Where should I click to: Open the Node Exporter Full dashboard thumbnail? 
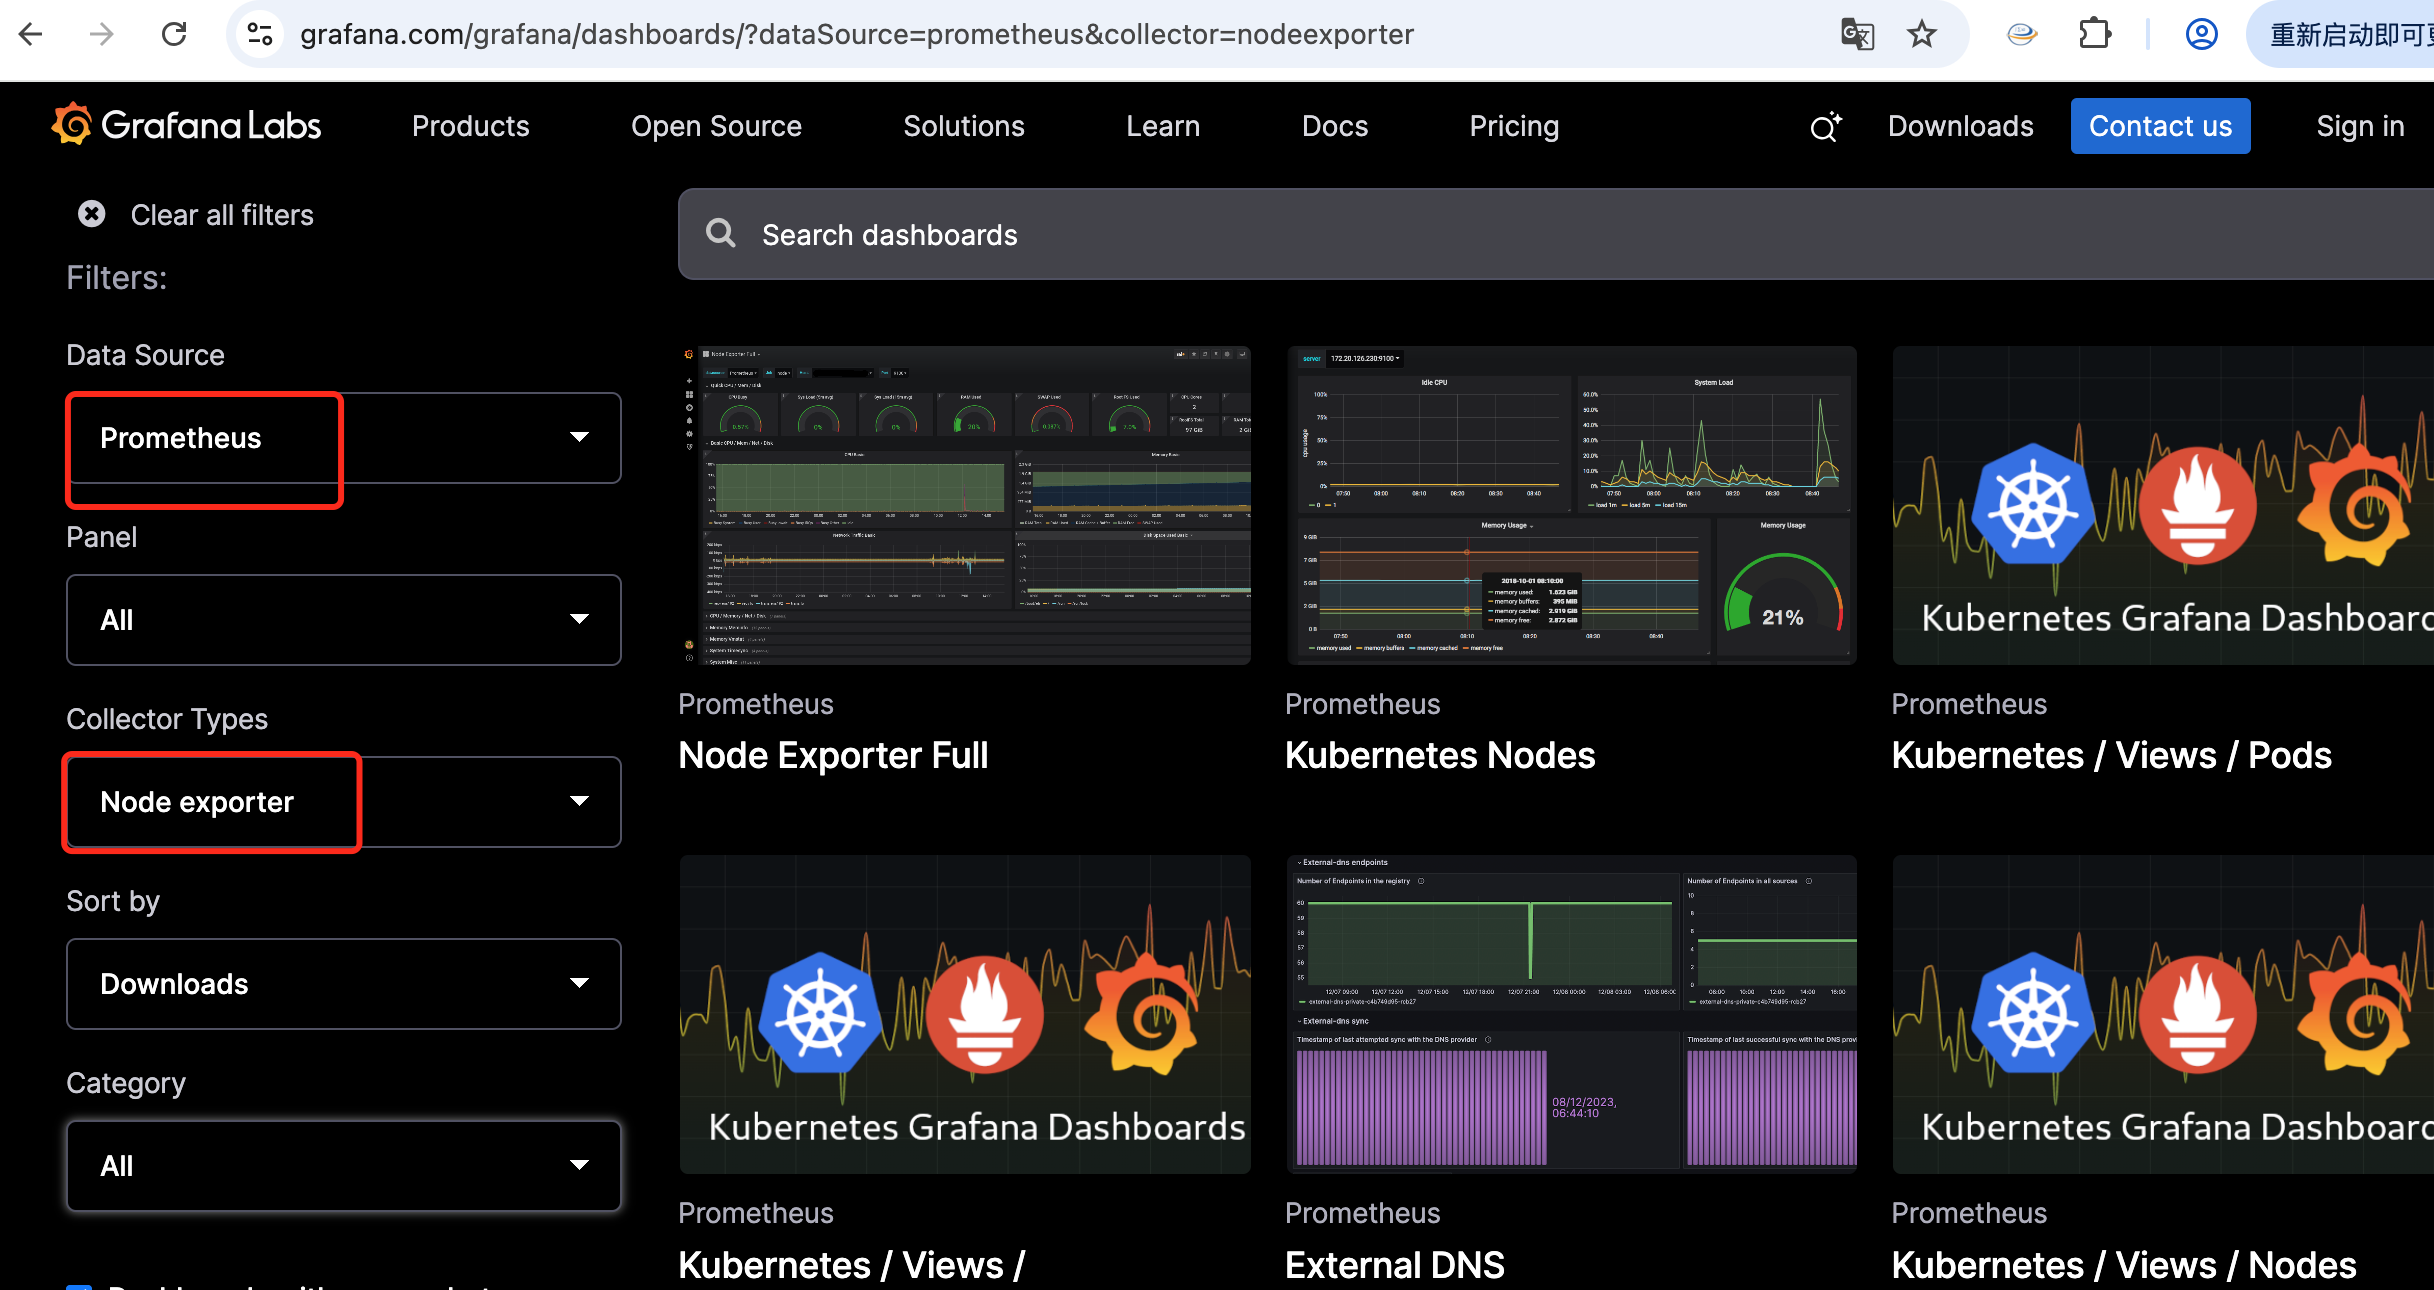[x=965, y=506]
